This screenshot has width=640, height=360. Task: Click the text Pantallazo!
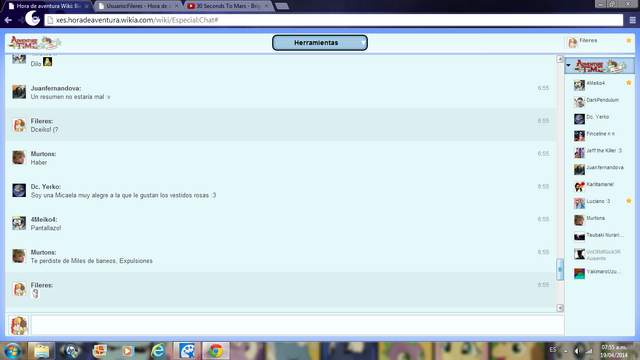pos(46,228)
